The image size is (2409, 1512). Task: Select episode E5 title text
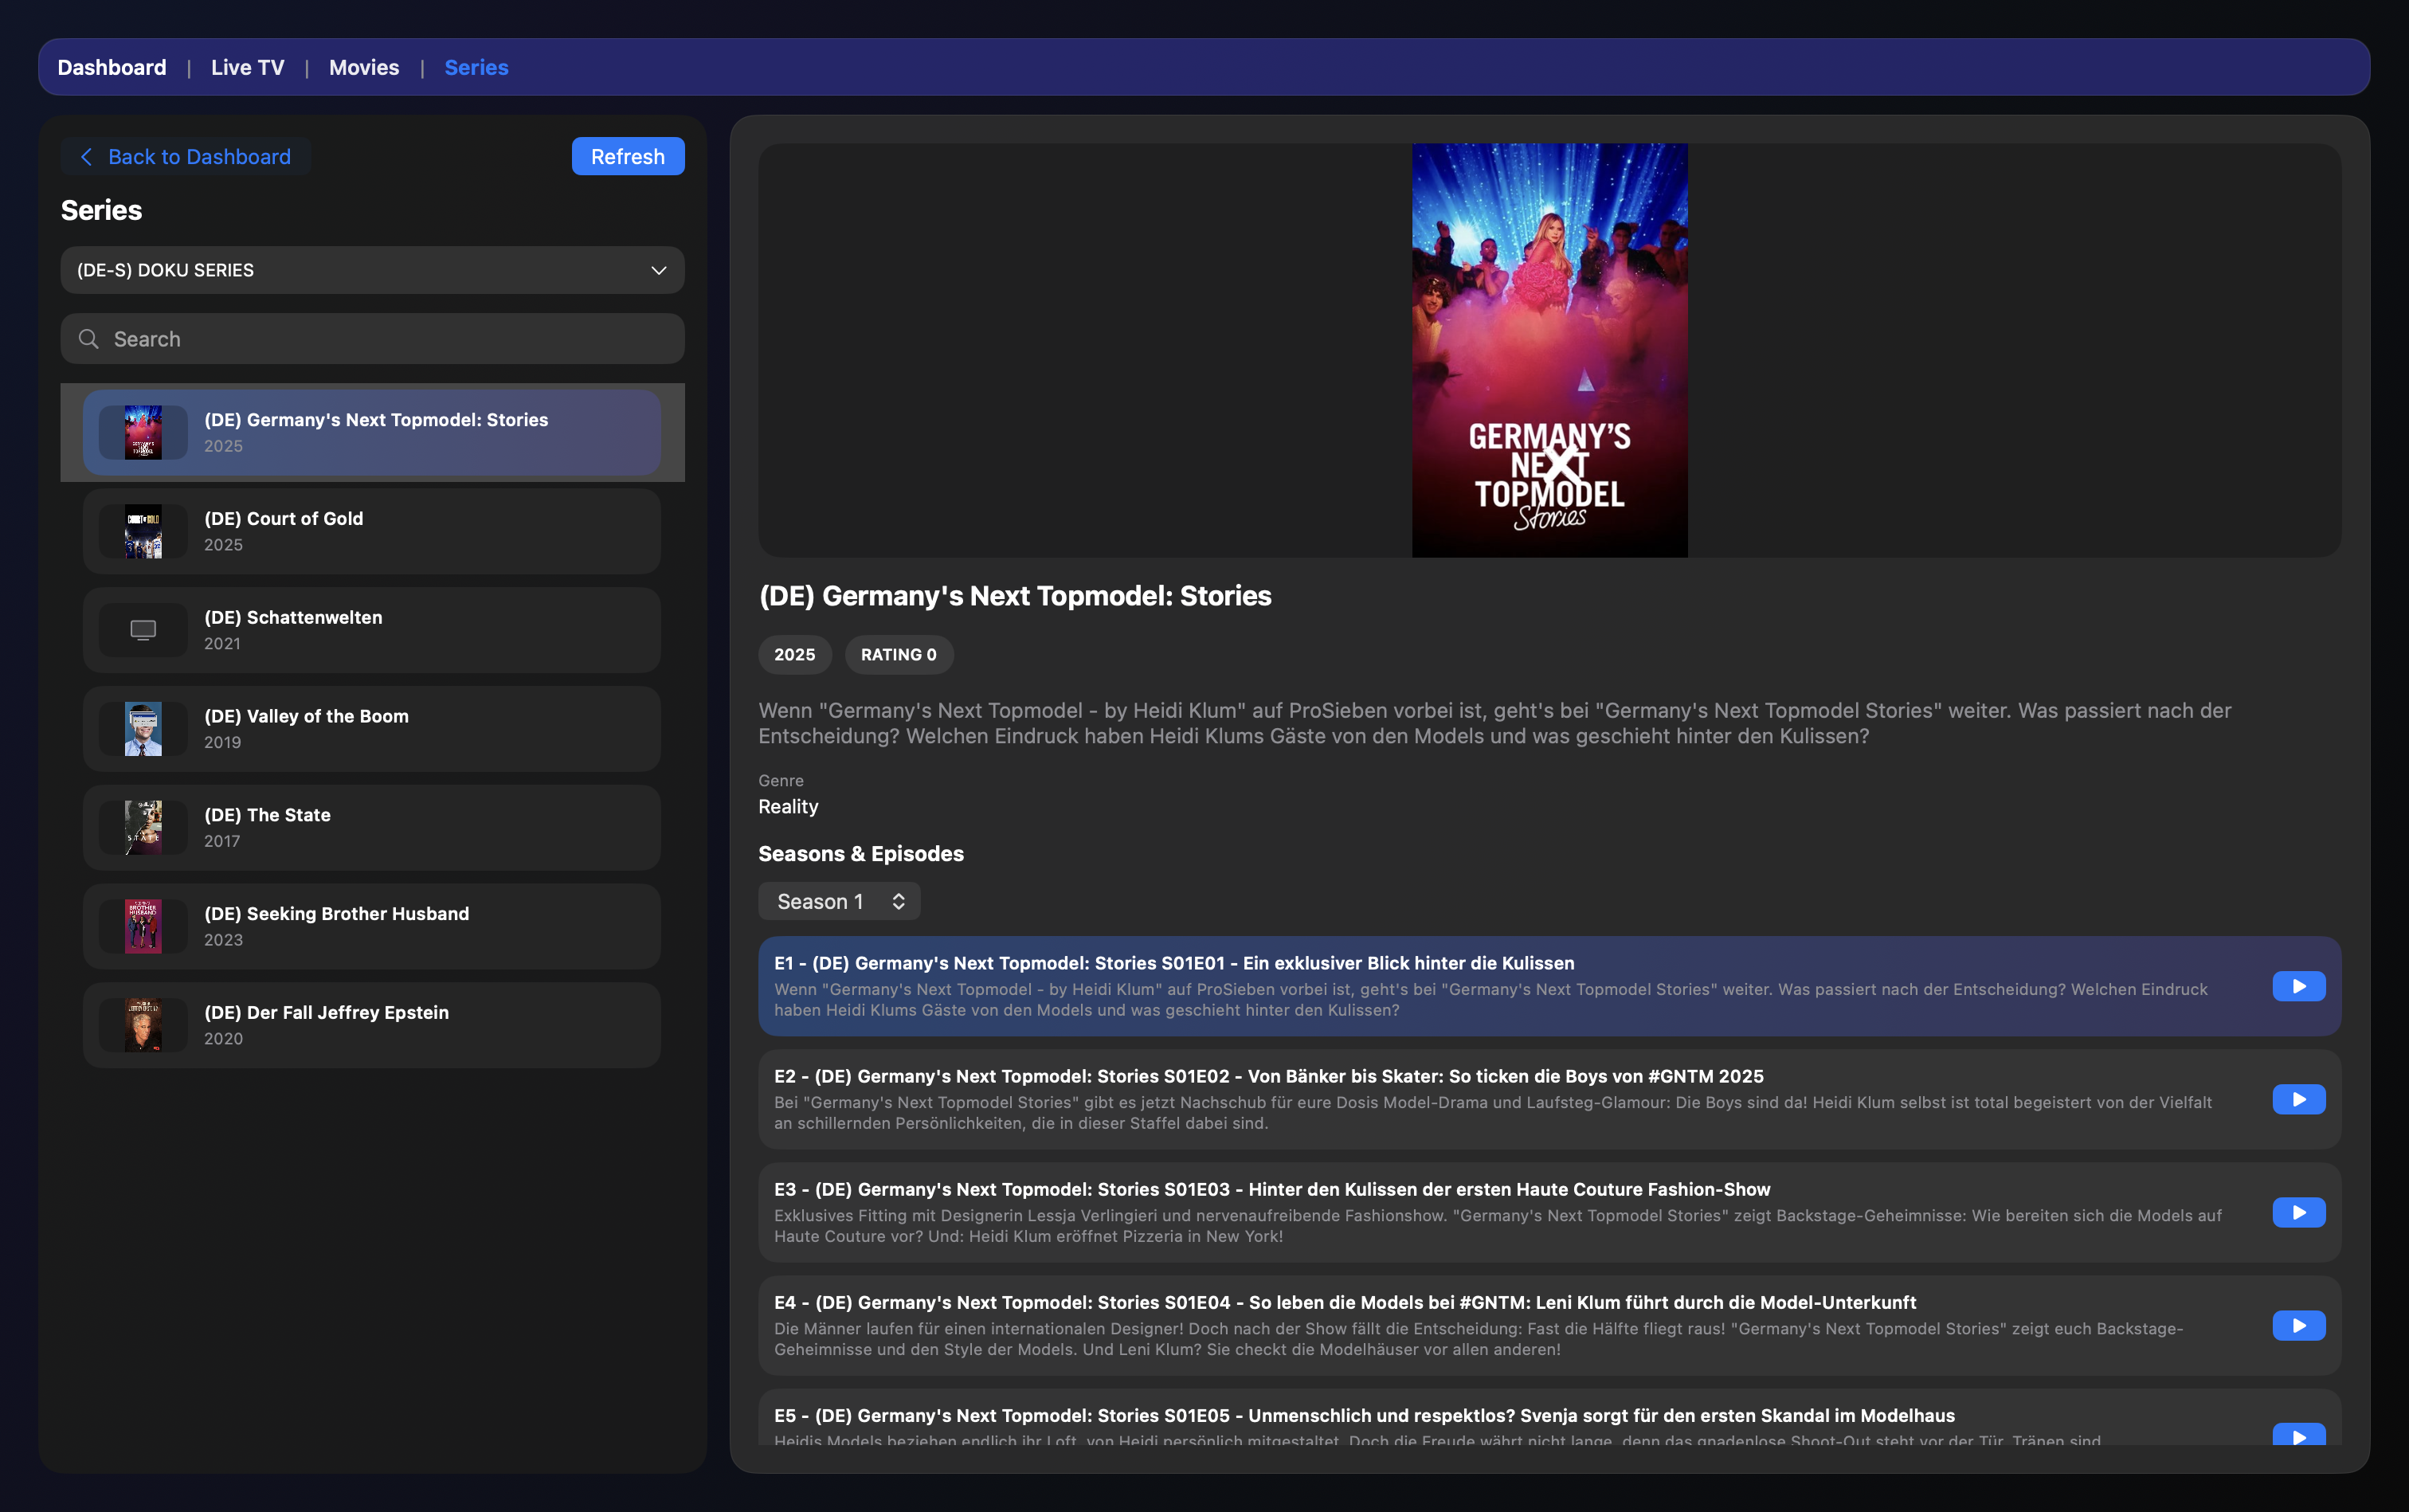point(1364,1415)
